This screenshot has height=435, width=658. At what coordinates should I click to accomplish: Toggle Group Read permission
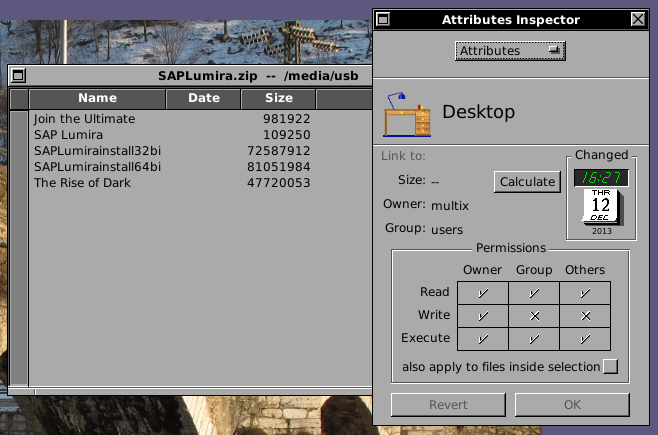coord(534,293)
